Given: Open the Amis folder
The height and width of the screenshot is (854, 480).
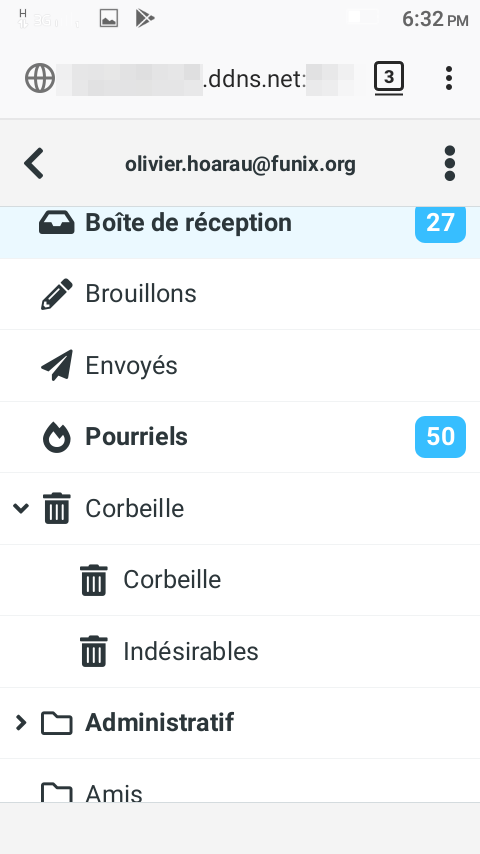Looking at the screenshot, I should click(240, 781).
